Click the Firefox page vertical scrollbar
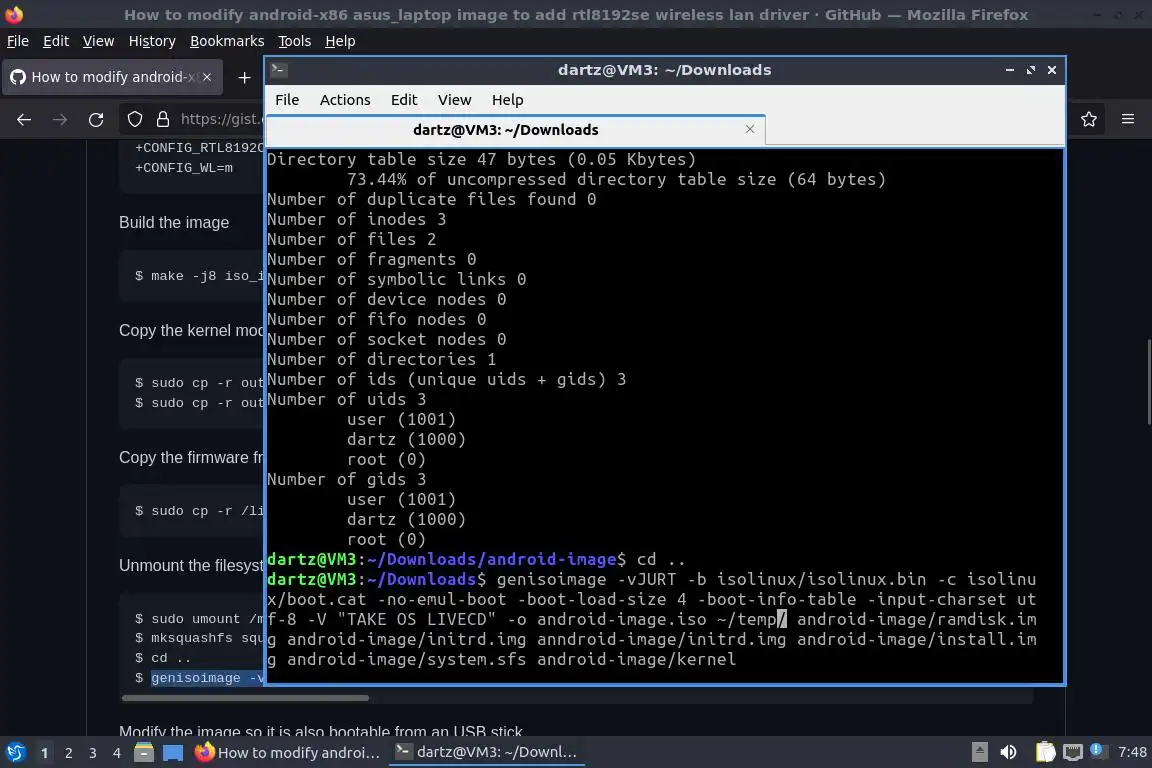The width and height of the screenshot is (1152, 768). click(x=1148, y=382)
